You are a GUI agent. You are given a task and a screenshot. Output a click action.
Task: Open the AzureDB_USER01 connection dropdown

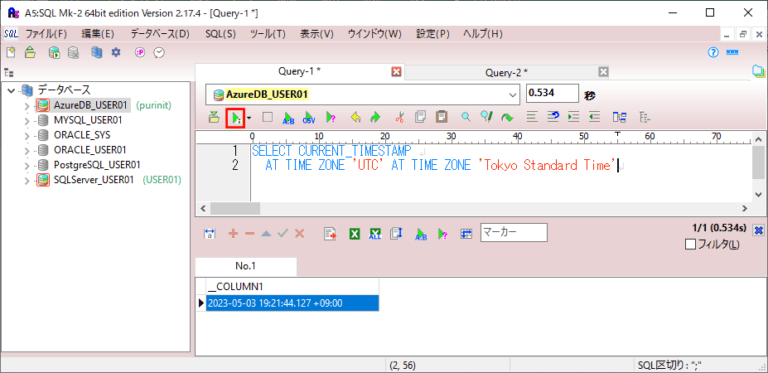click(x=513, y=94)
